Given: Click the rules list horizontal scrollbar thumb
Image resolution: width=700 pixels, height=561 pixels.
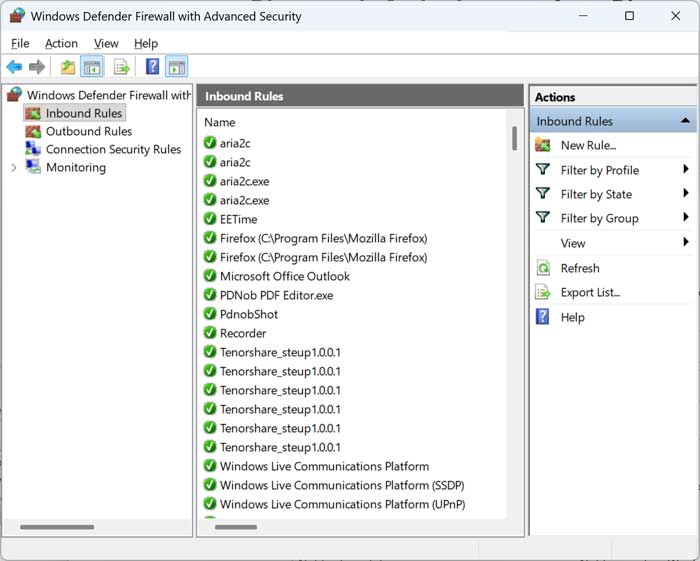Looking at the screenshot, I should (x=236, y=527).
